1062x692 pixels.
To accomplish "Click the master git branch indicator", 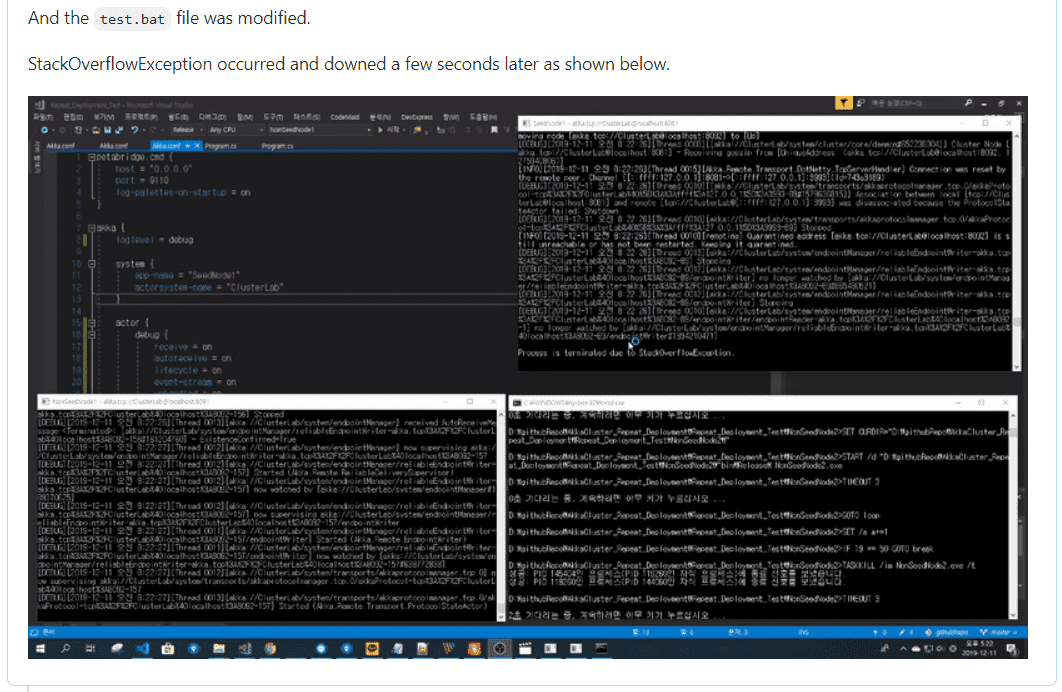I will coord(998,632).
